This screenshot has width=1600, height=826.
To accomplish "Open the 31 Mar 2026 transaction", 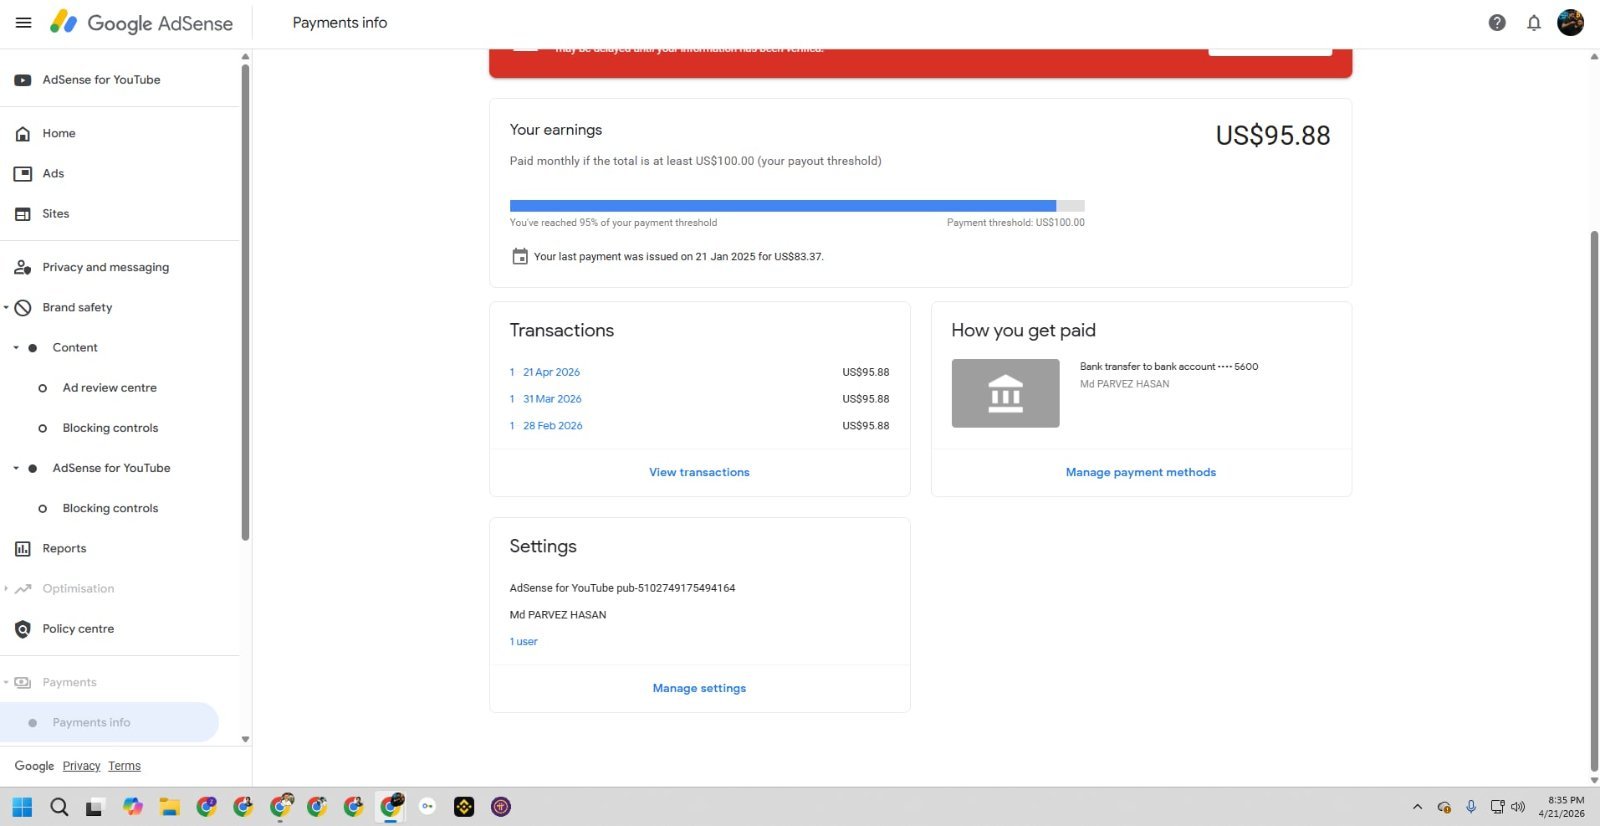I will [x=552, y=399].
